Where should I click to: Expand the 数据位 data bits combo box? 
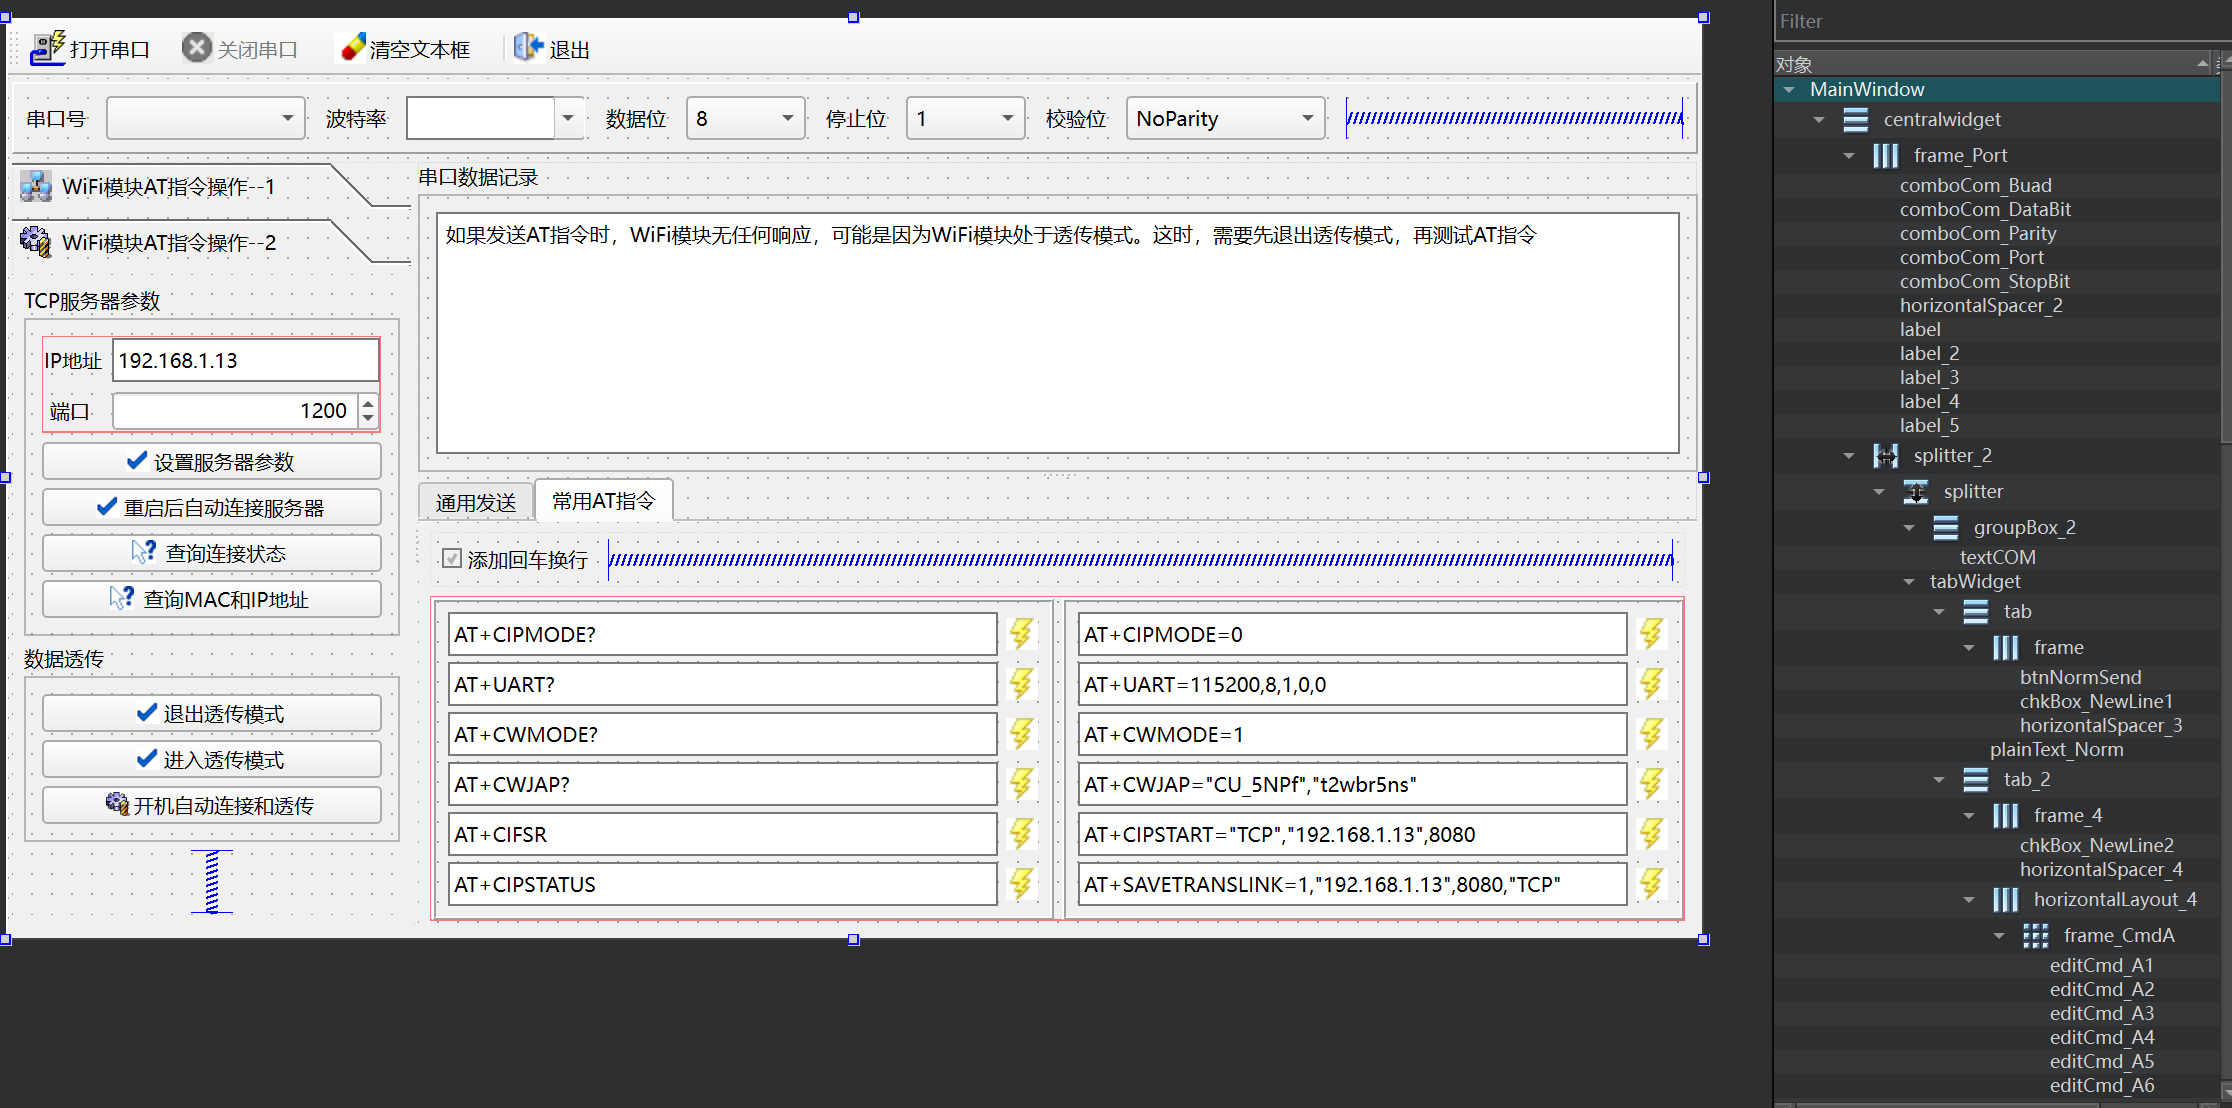click(787, 119)
